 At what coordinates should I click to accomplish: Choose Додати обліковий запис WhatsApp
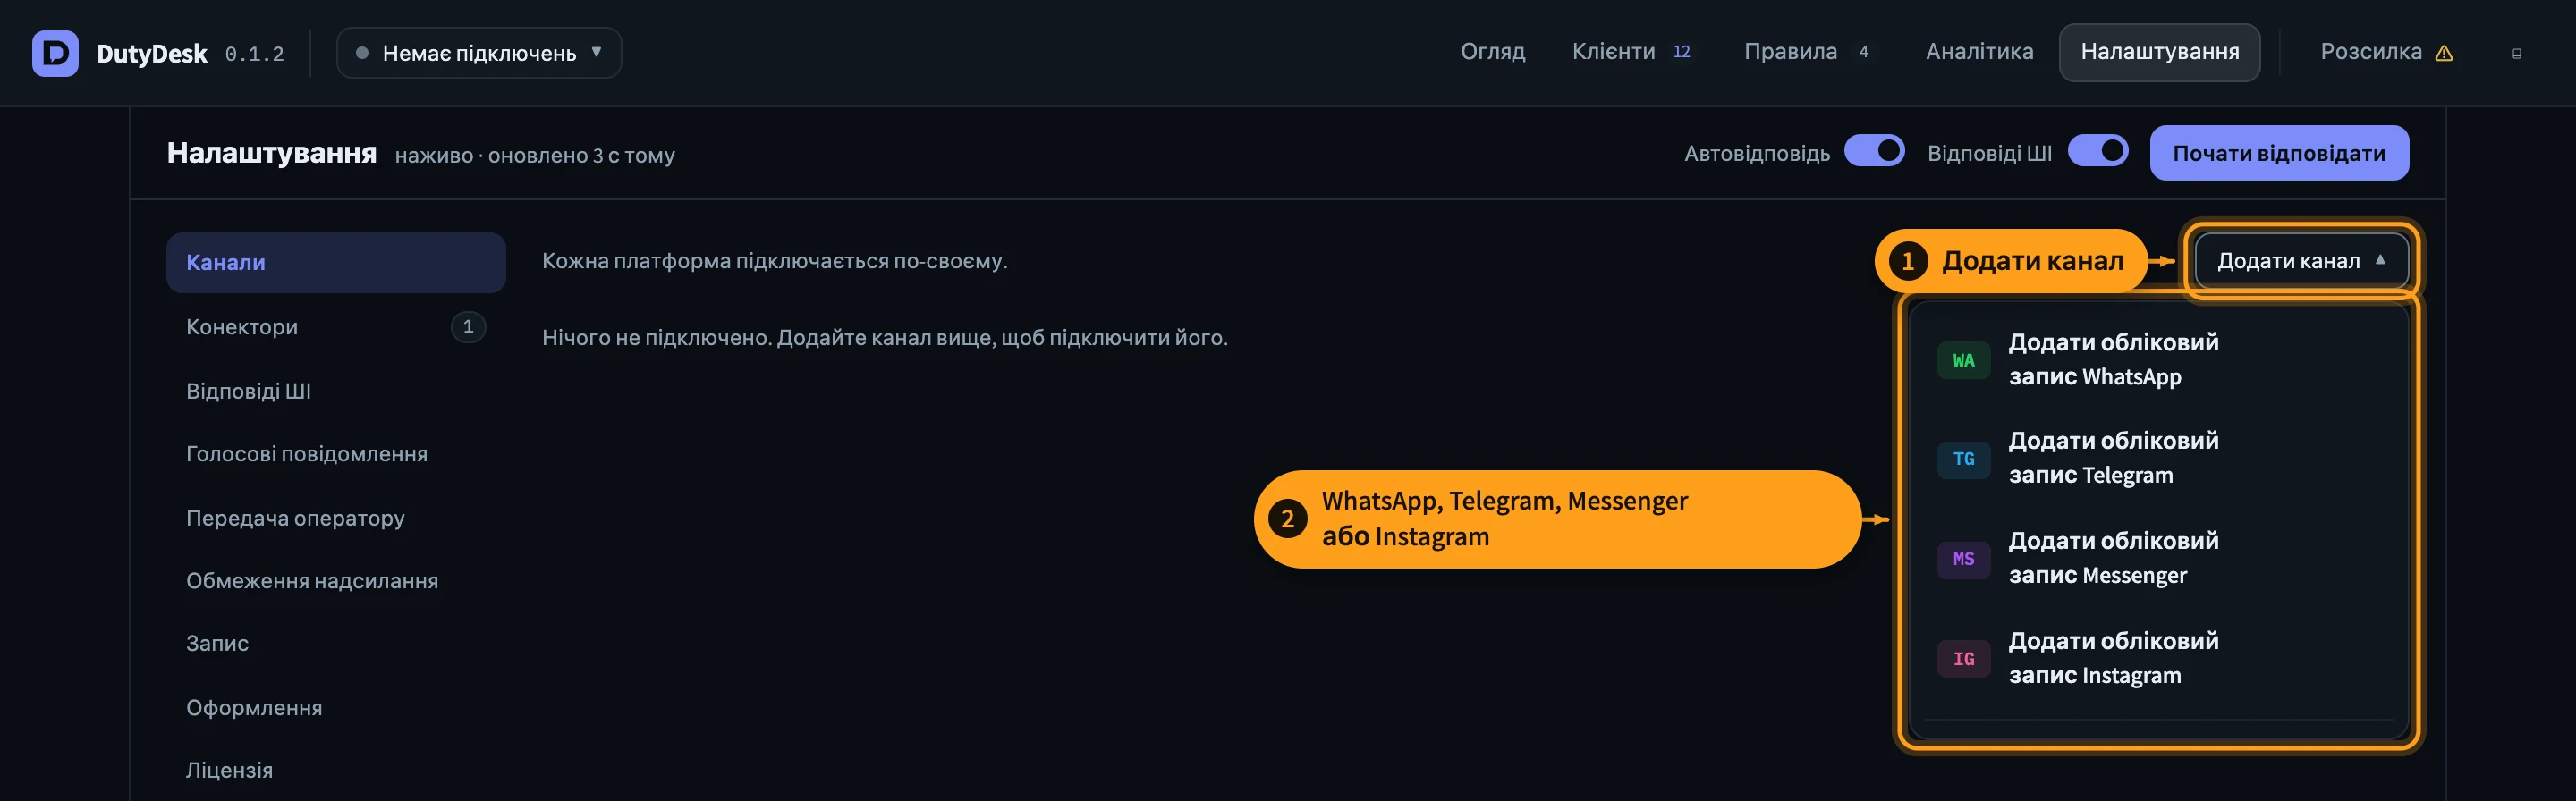click(x=2158, y=360)
